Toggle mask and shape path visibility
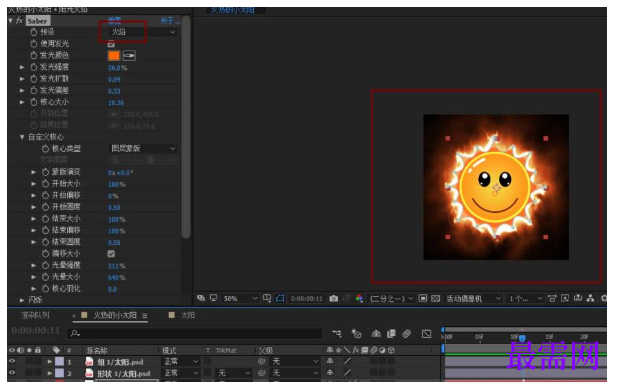 280,298
